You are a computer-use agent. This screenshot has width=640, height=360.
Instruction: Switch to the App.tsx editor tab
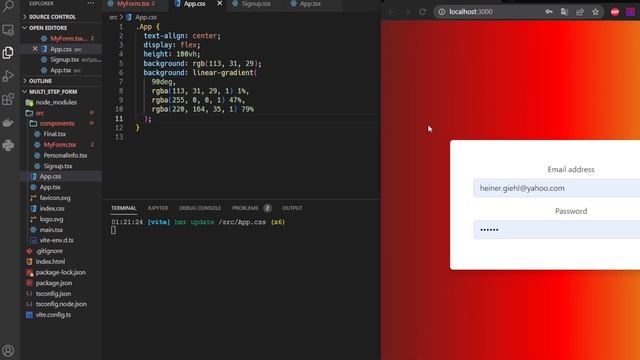(x=310, y=4)
